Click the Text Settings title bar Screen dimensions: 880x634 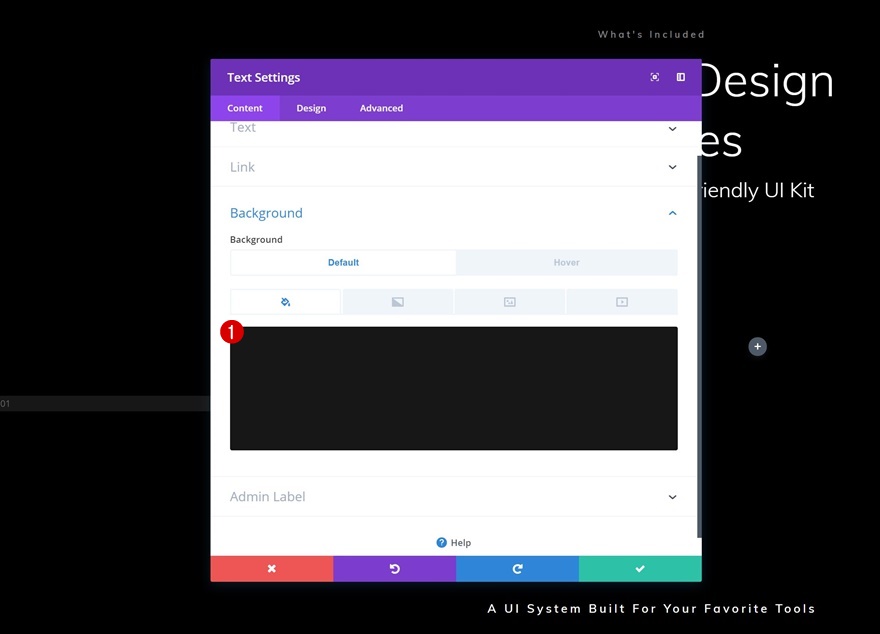pos(456,77)
